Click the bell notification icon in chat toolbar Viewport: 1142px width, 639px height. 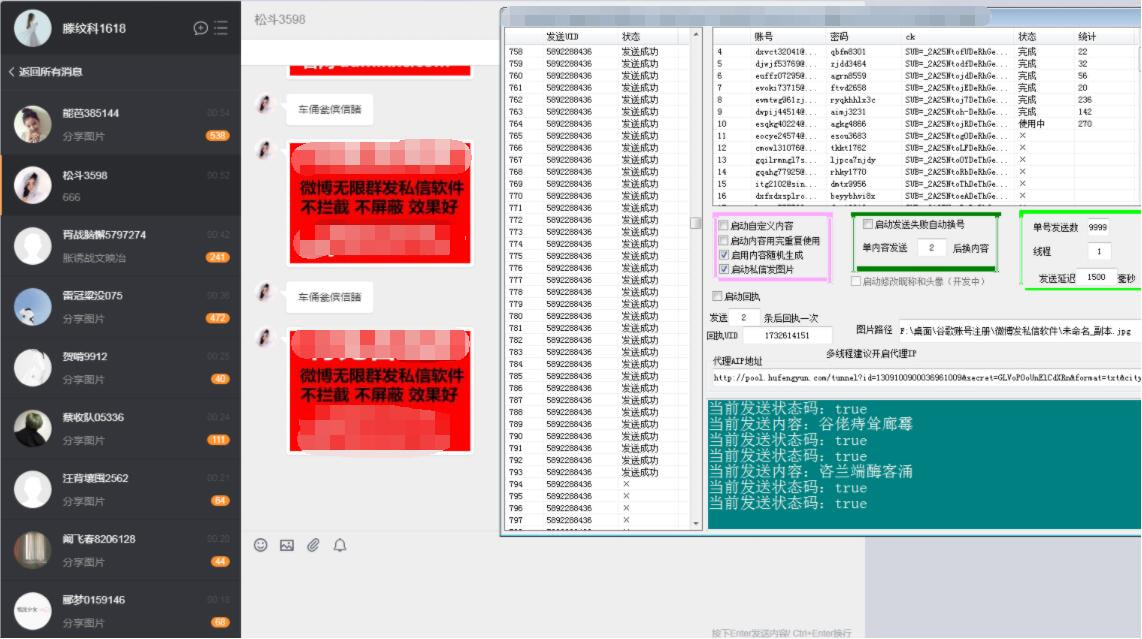pyautogui.click(x=340, y=545)
